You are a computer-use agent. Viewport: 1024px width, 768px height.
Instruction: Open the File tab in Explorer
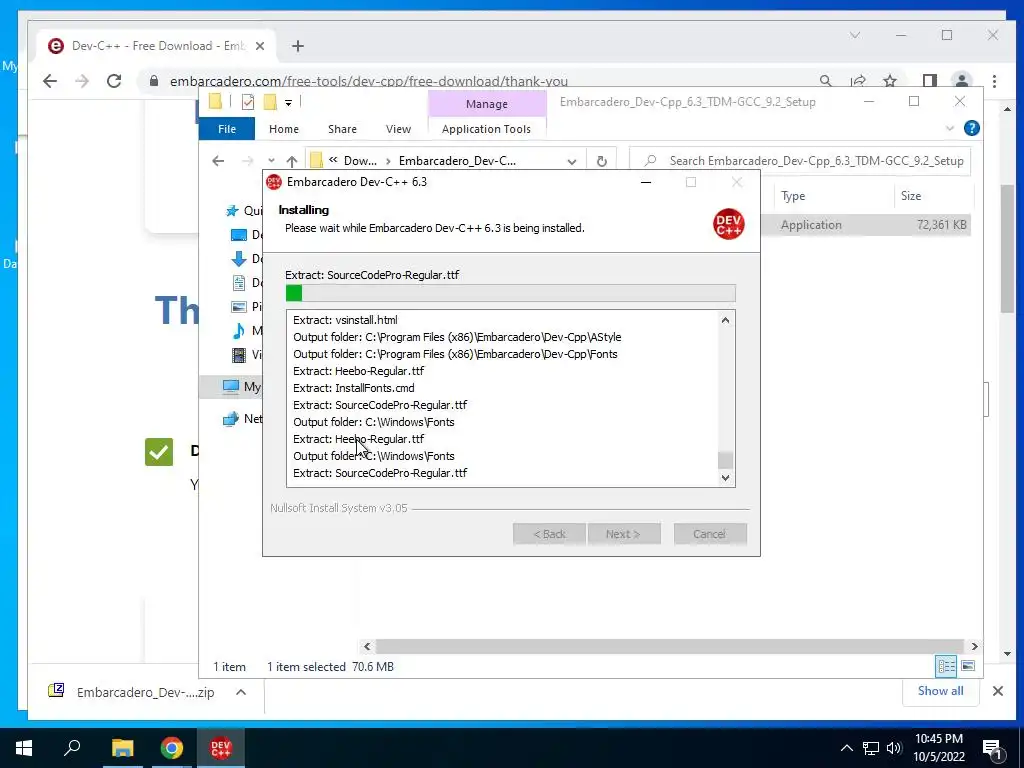[227, 129]
